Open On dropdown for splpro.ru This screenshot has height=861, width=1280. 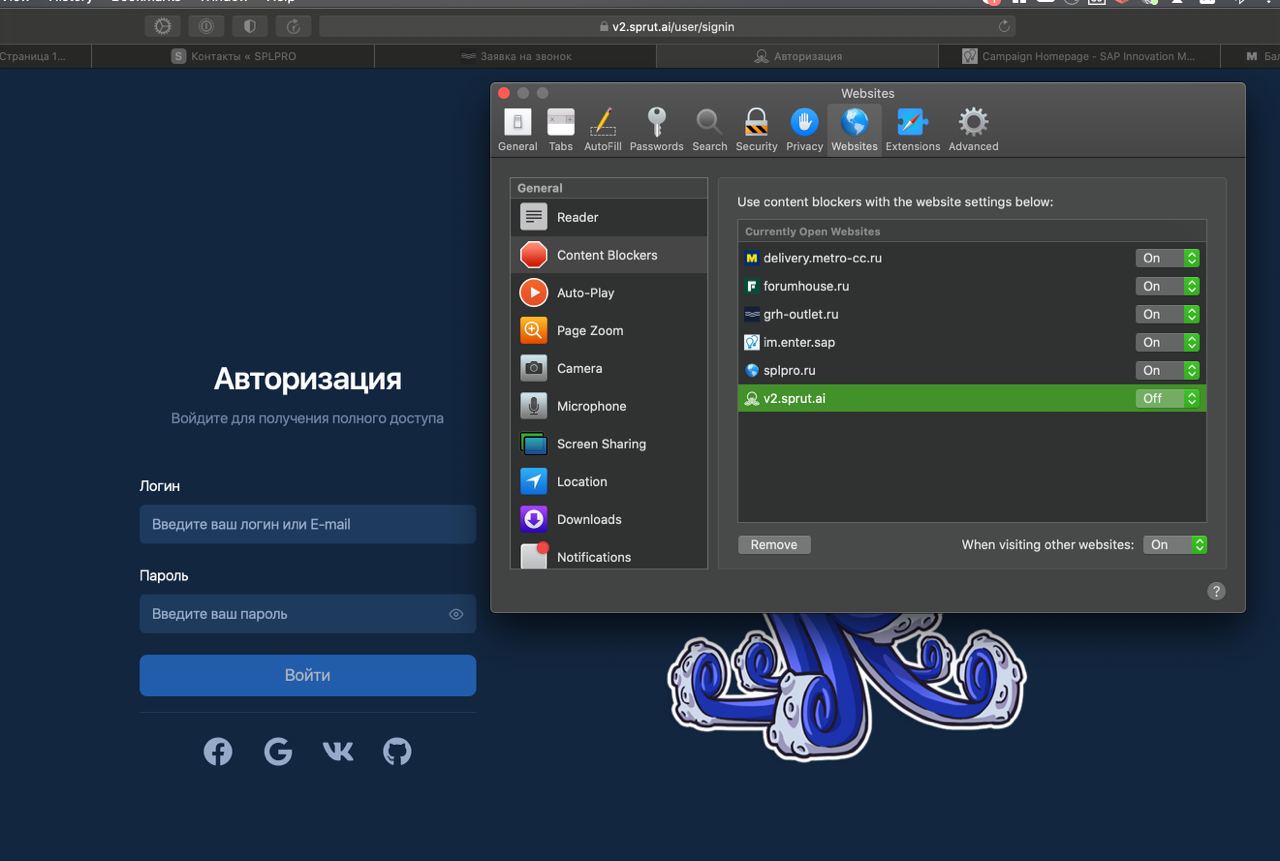click(x=1167, y=370)
